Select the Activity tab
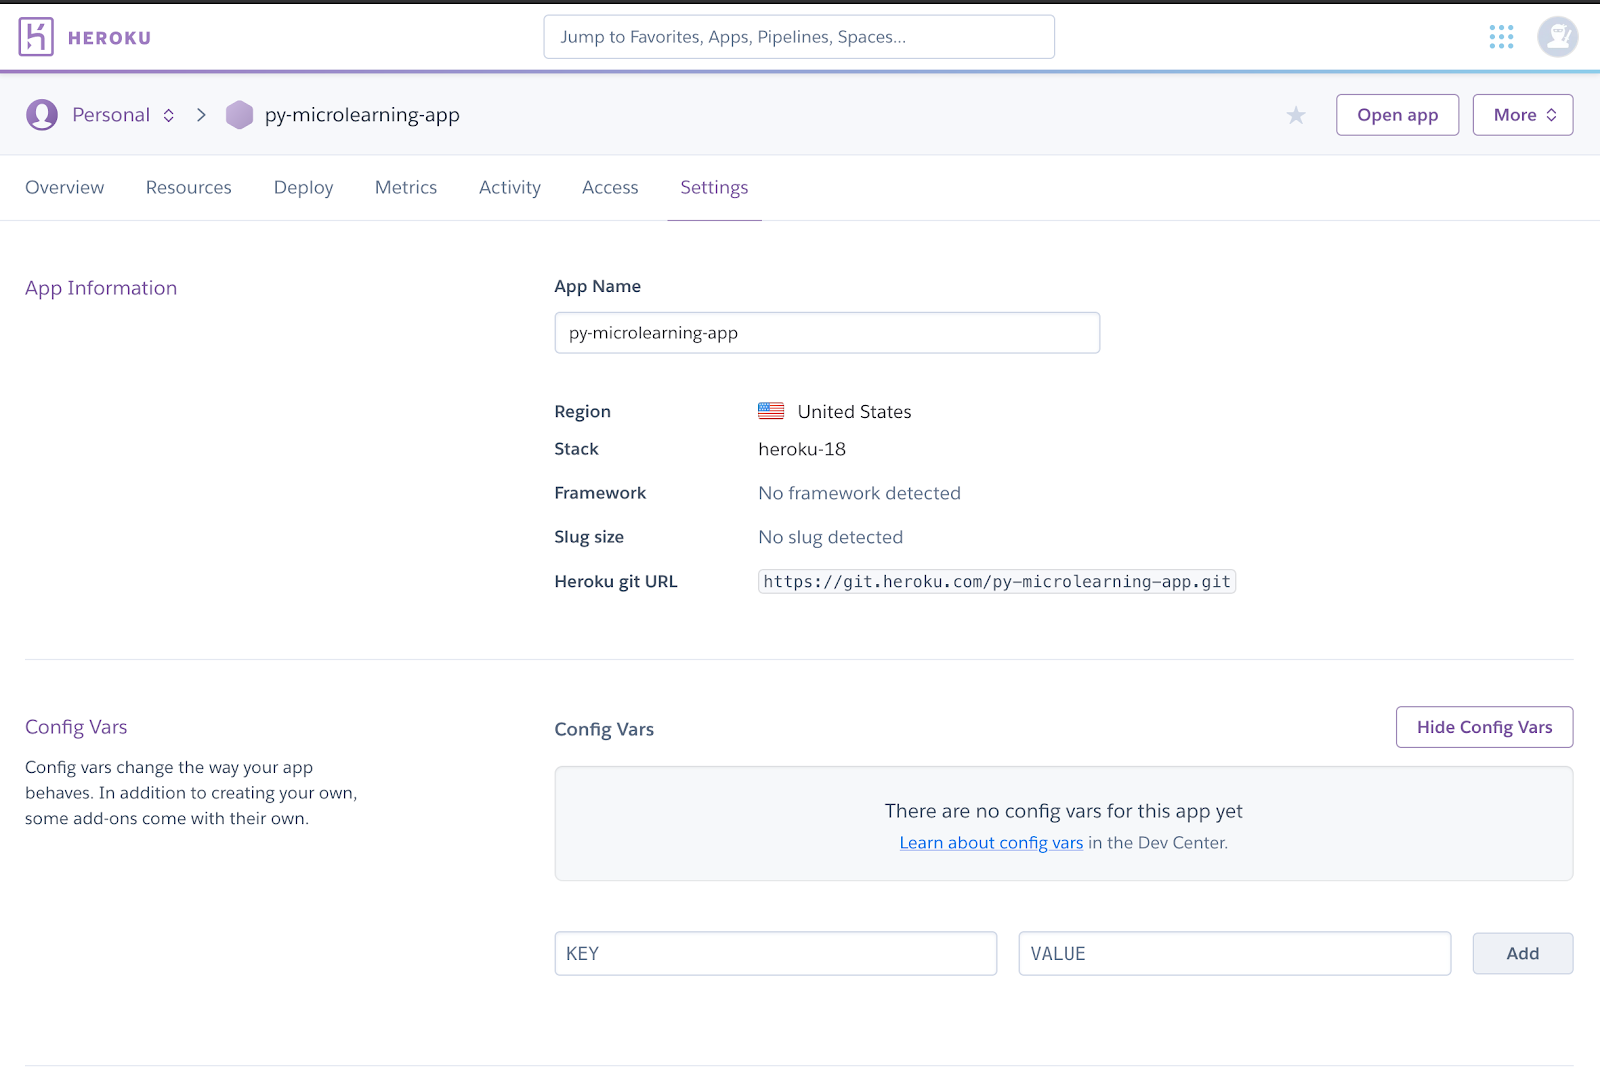This screenshot has height=1088, width=1600. (510, 187)
